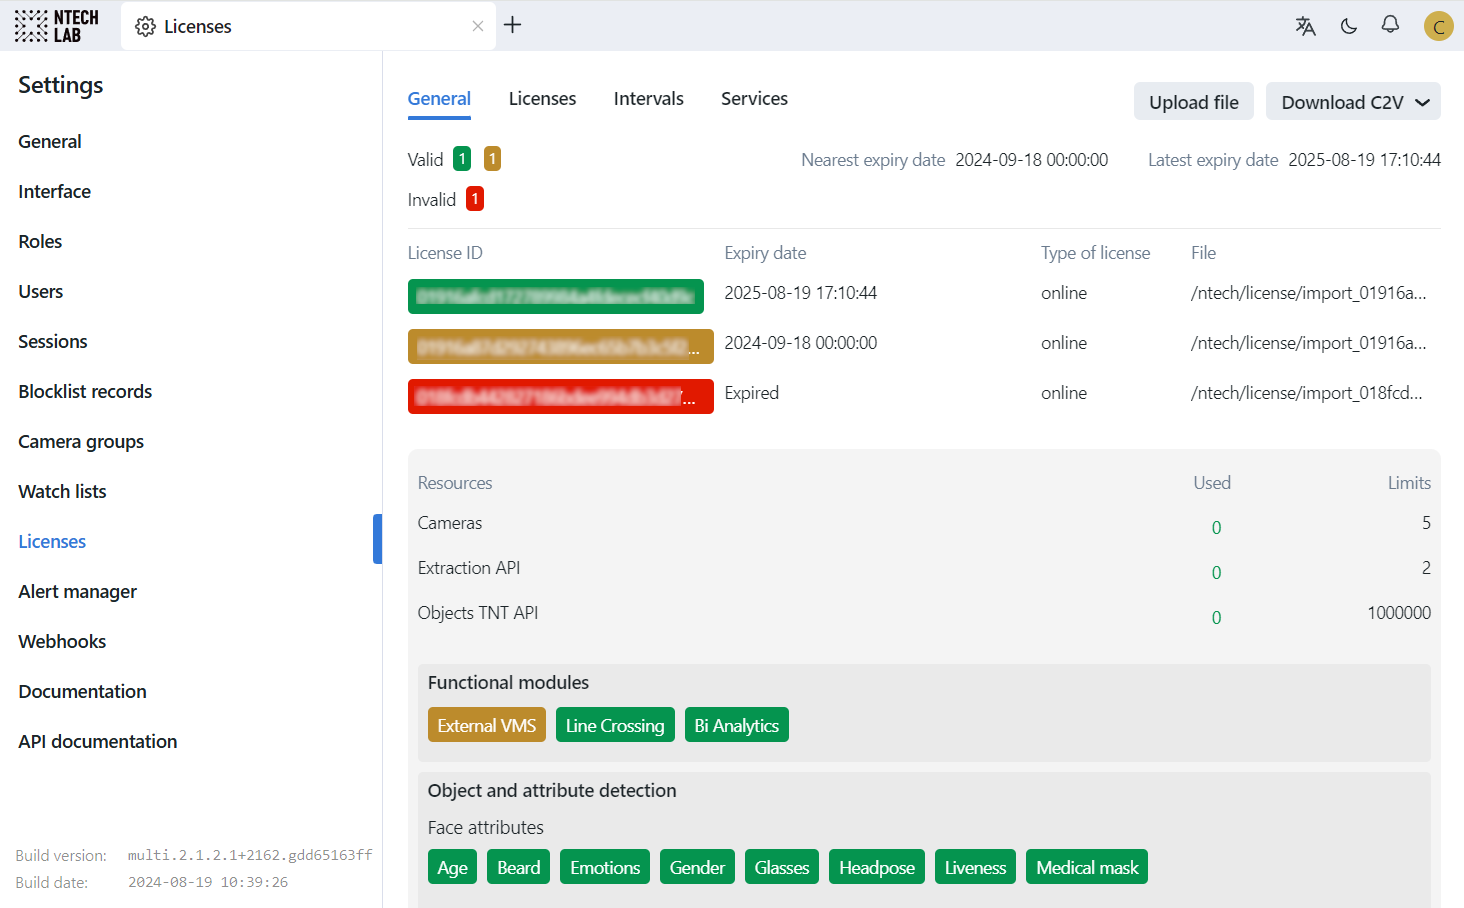Viewport: 1464px width, 908px height.
Task: Add a new tab with plus icon
Action: click(513, 25)
